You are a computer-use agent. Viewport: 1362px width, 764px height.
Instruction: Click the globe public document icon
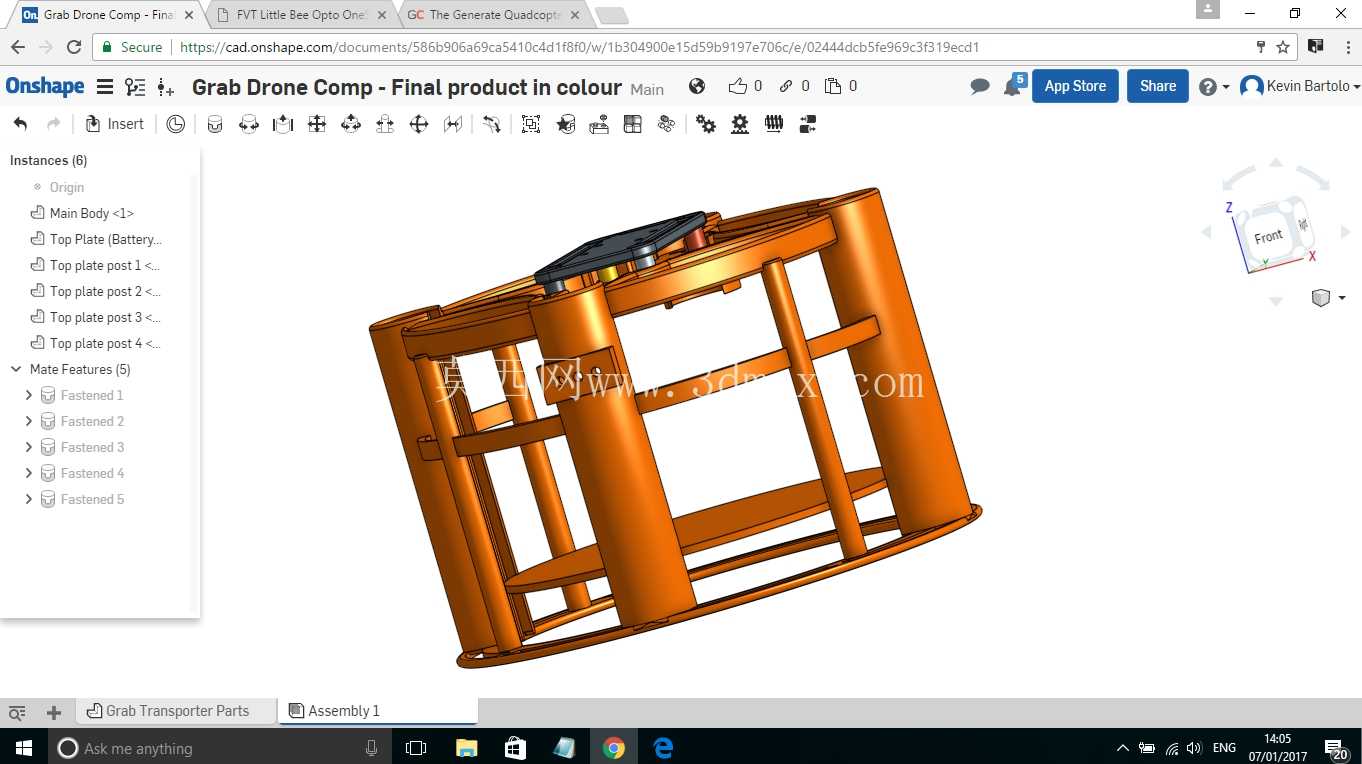pyautogui.click(x=697, y=86)
